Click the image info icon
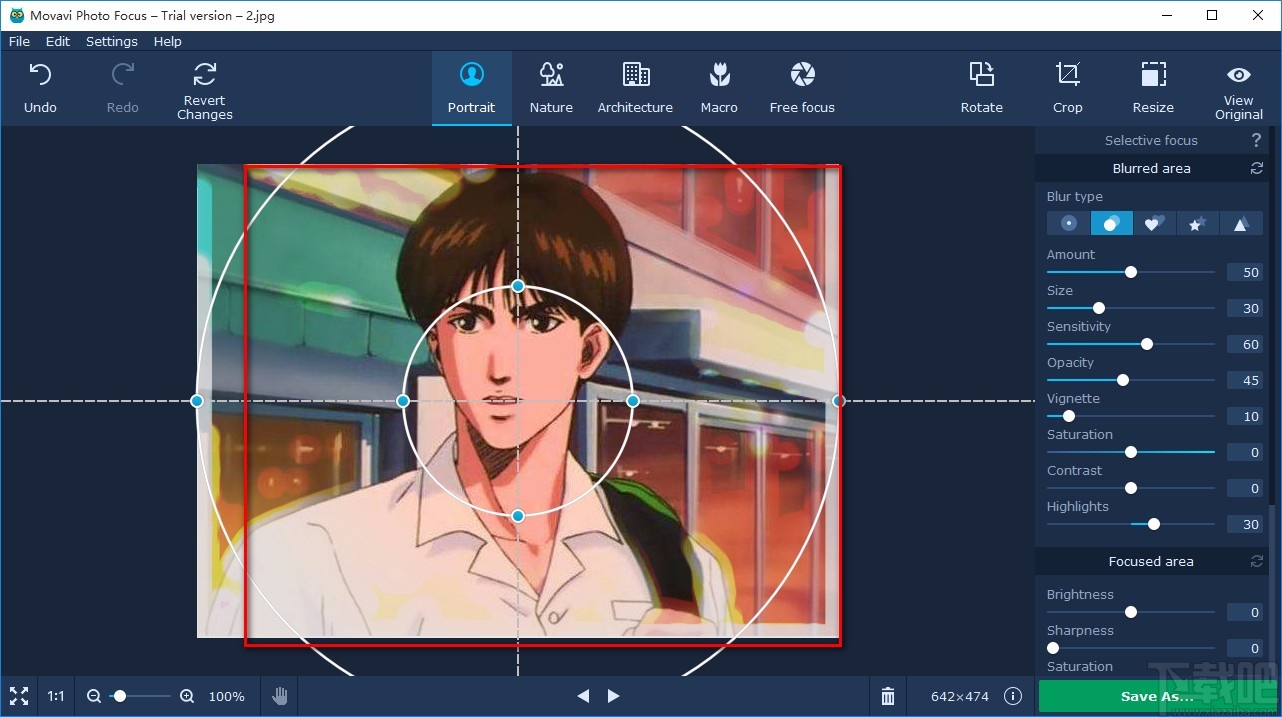The height and width of the screenshot is (717, 1282). 1013,696
